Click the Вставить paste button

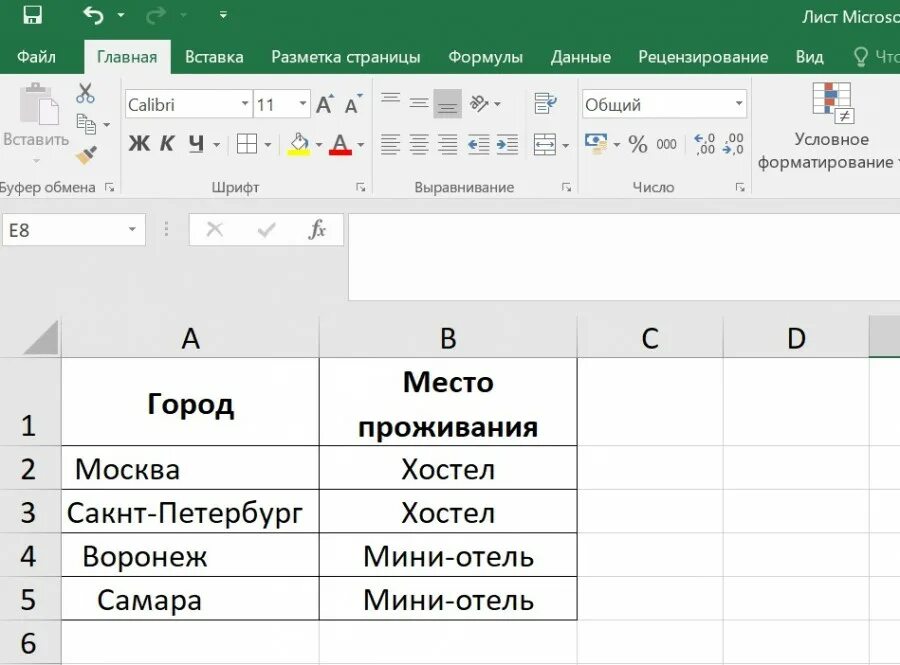pyautogui.click(x=37, y=122)
